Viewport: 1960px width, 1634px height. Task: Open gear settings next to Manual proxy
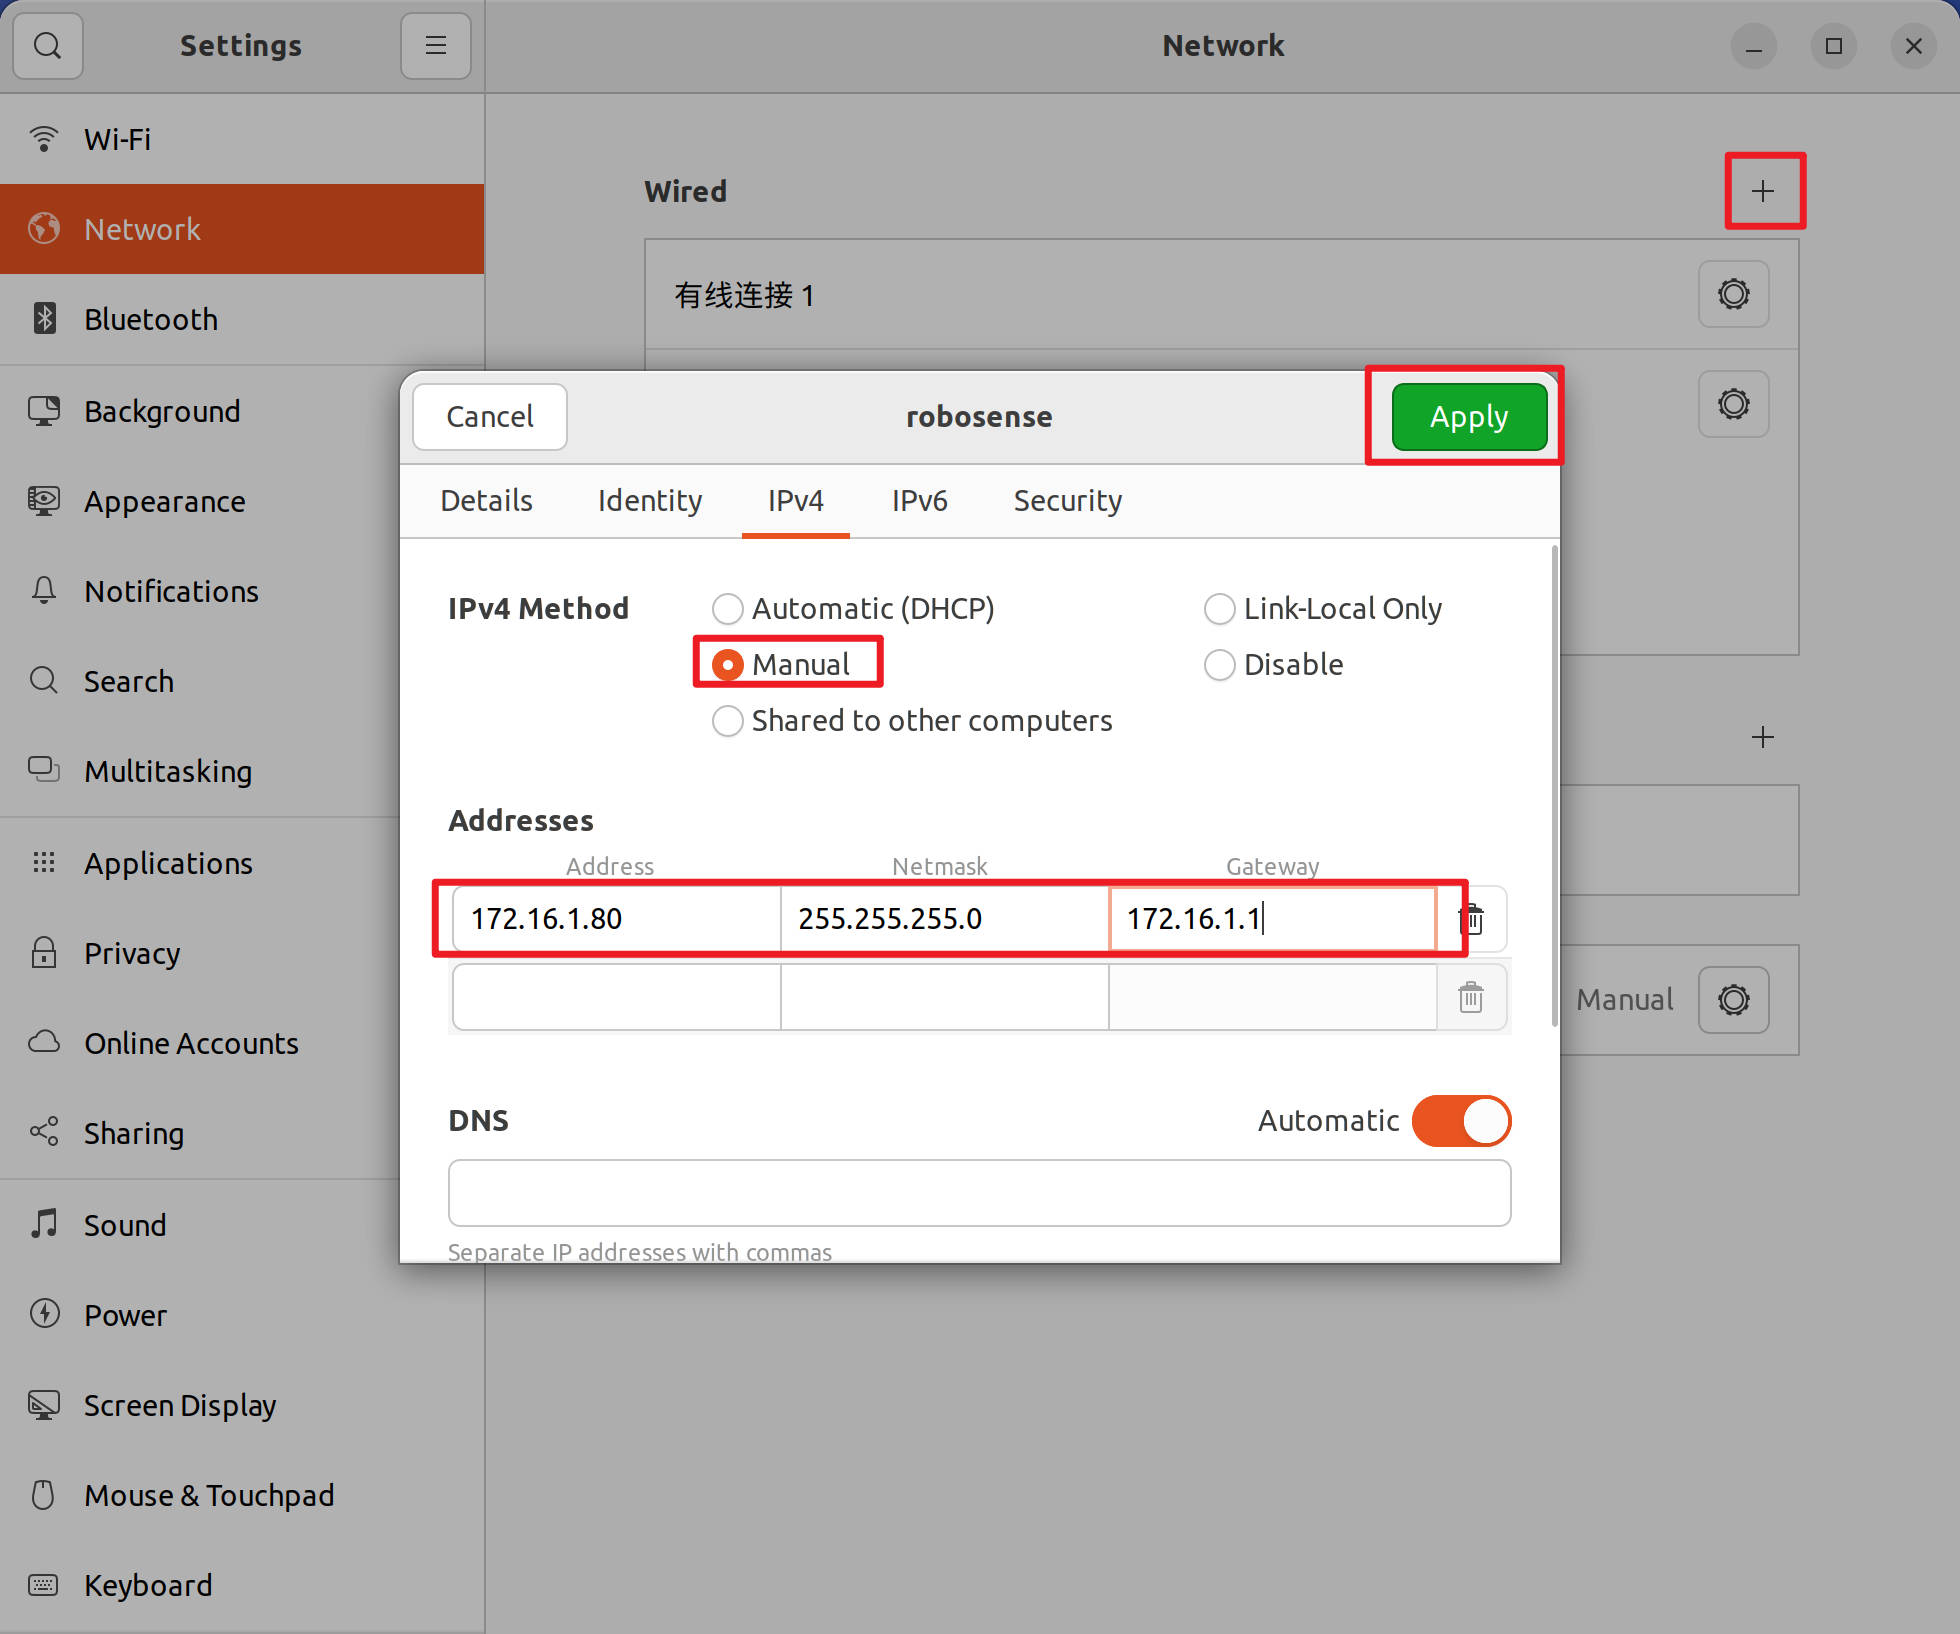(1733, 1000)
